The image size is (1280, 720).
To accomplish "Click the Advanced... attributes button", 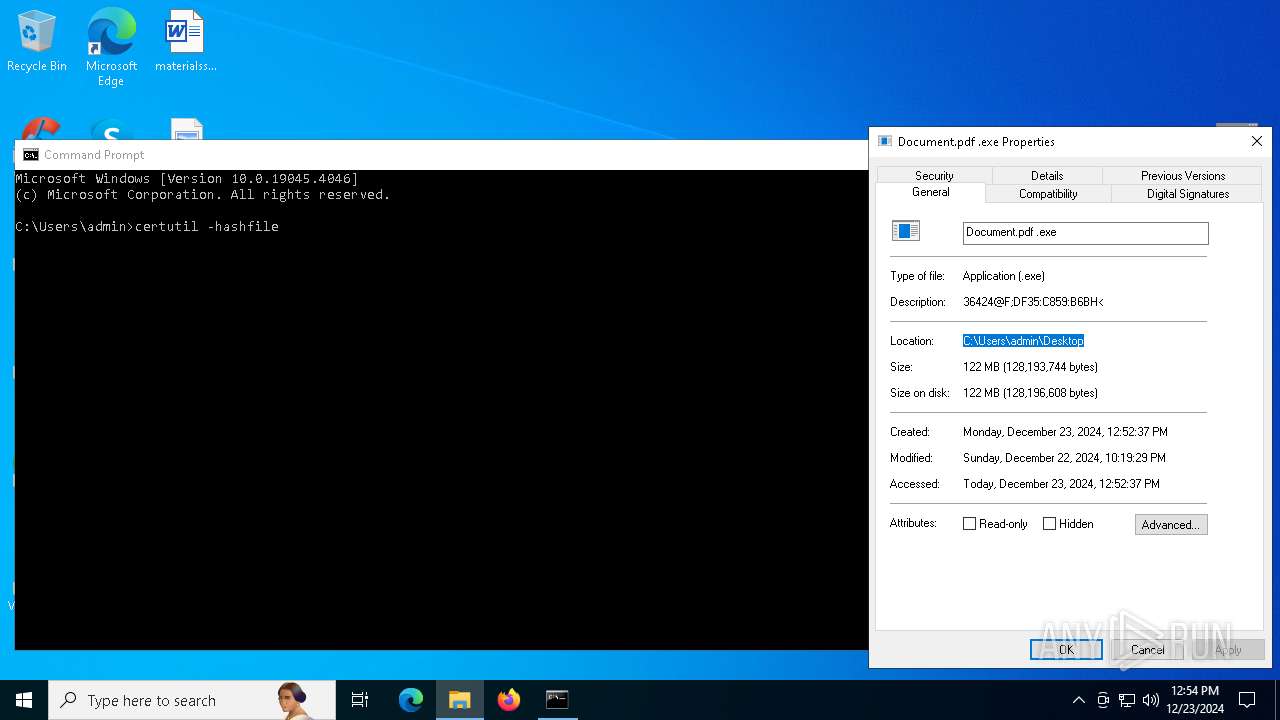I will tap(1171, 524).
